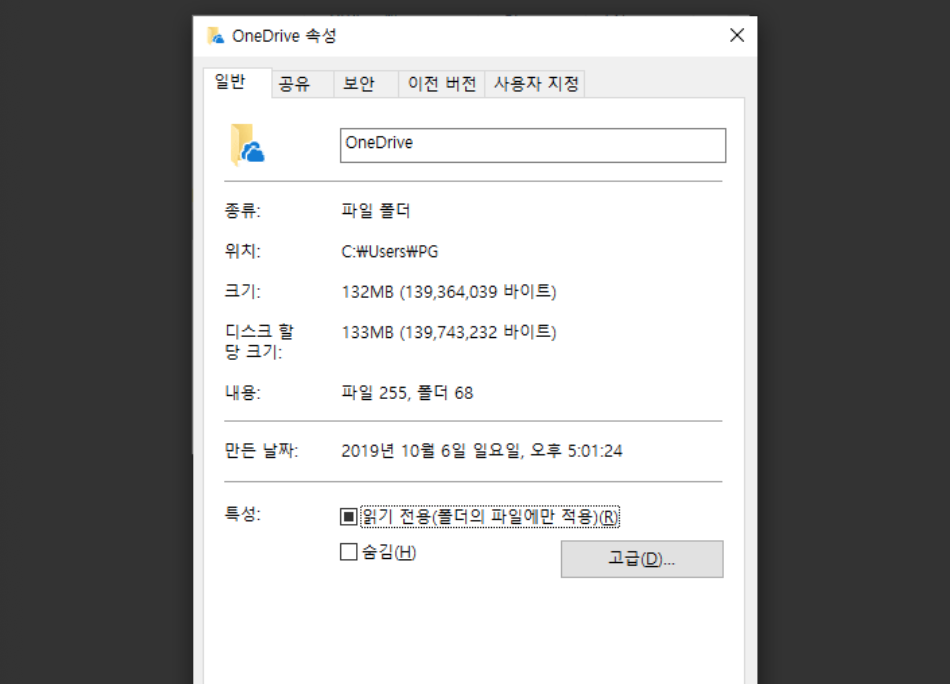Click the 종류: label

pos(242,211)
